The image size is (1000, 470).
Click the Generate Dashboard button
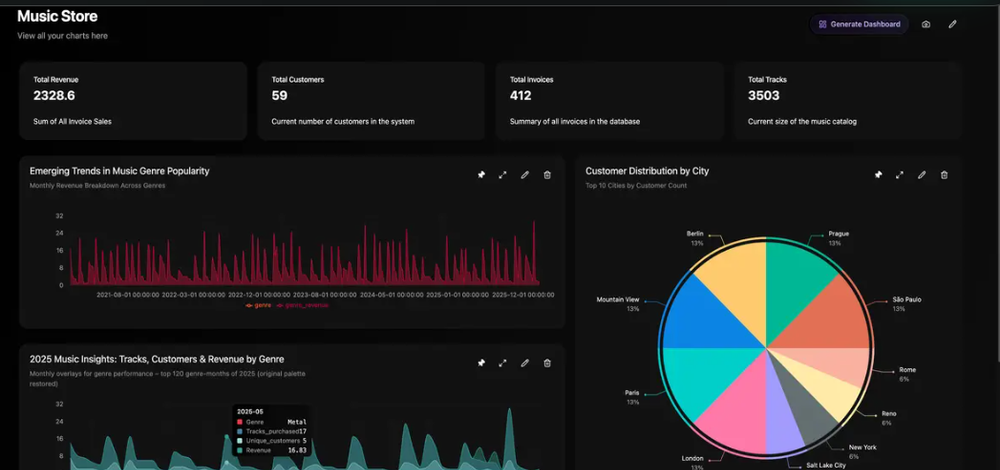(x=859, y=24)
